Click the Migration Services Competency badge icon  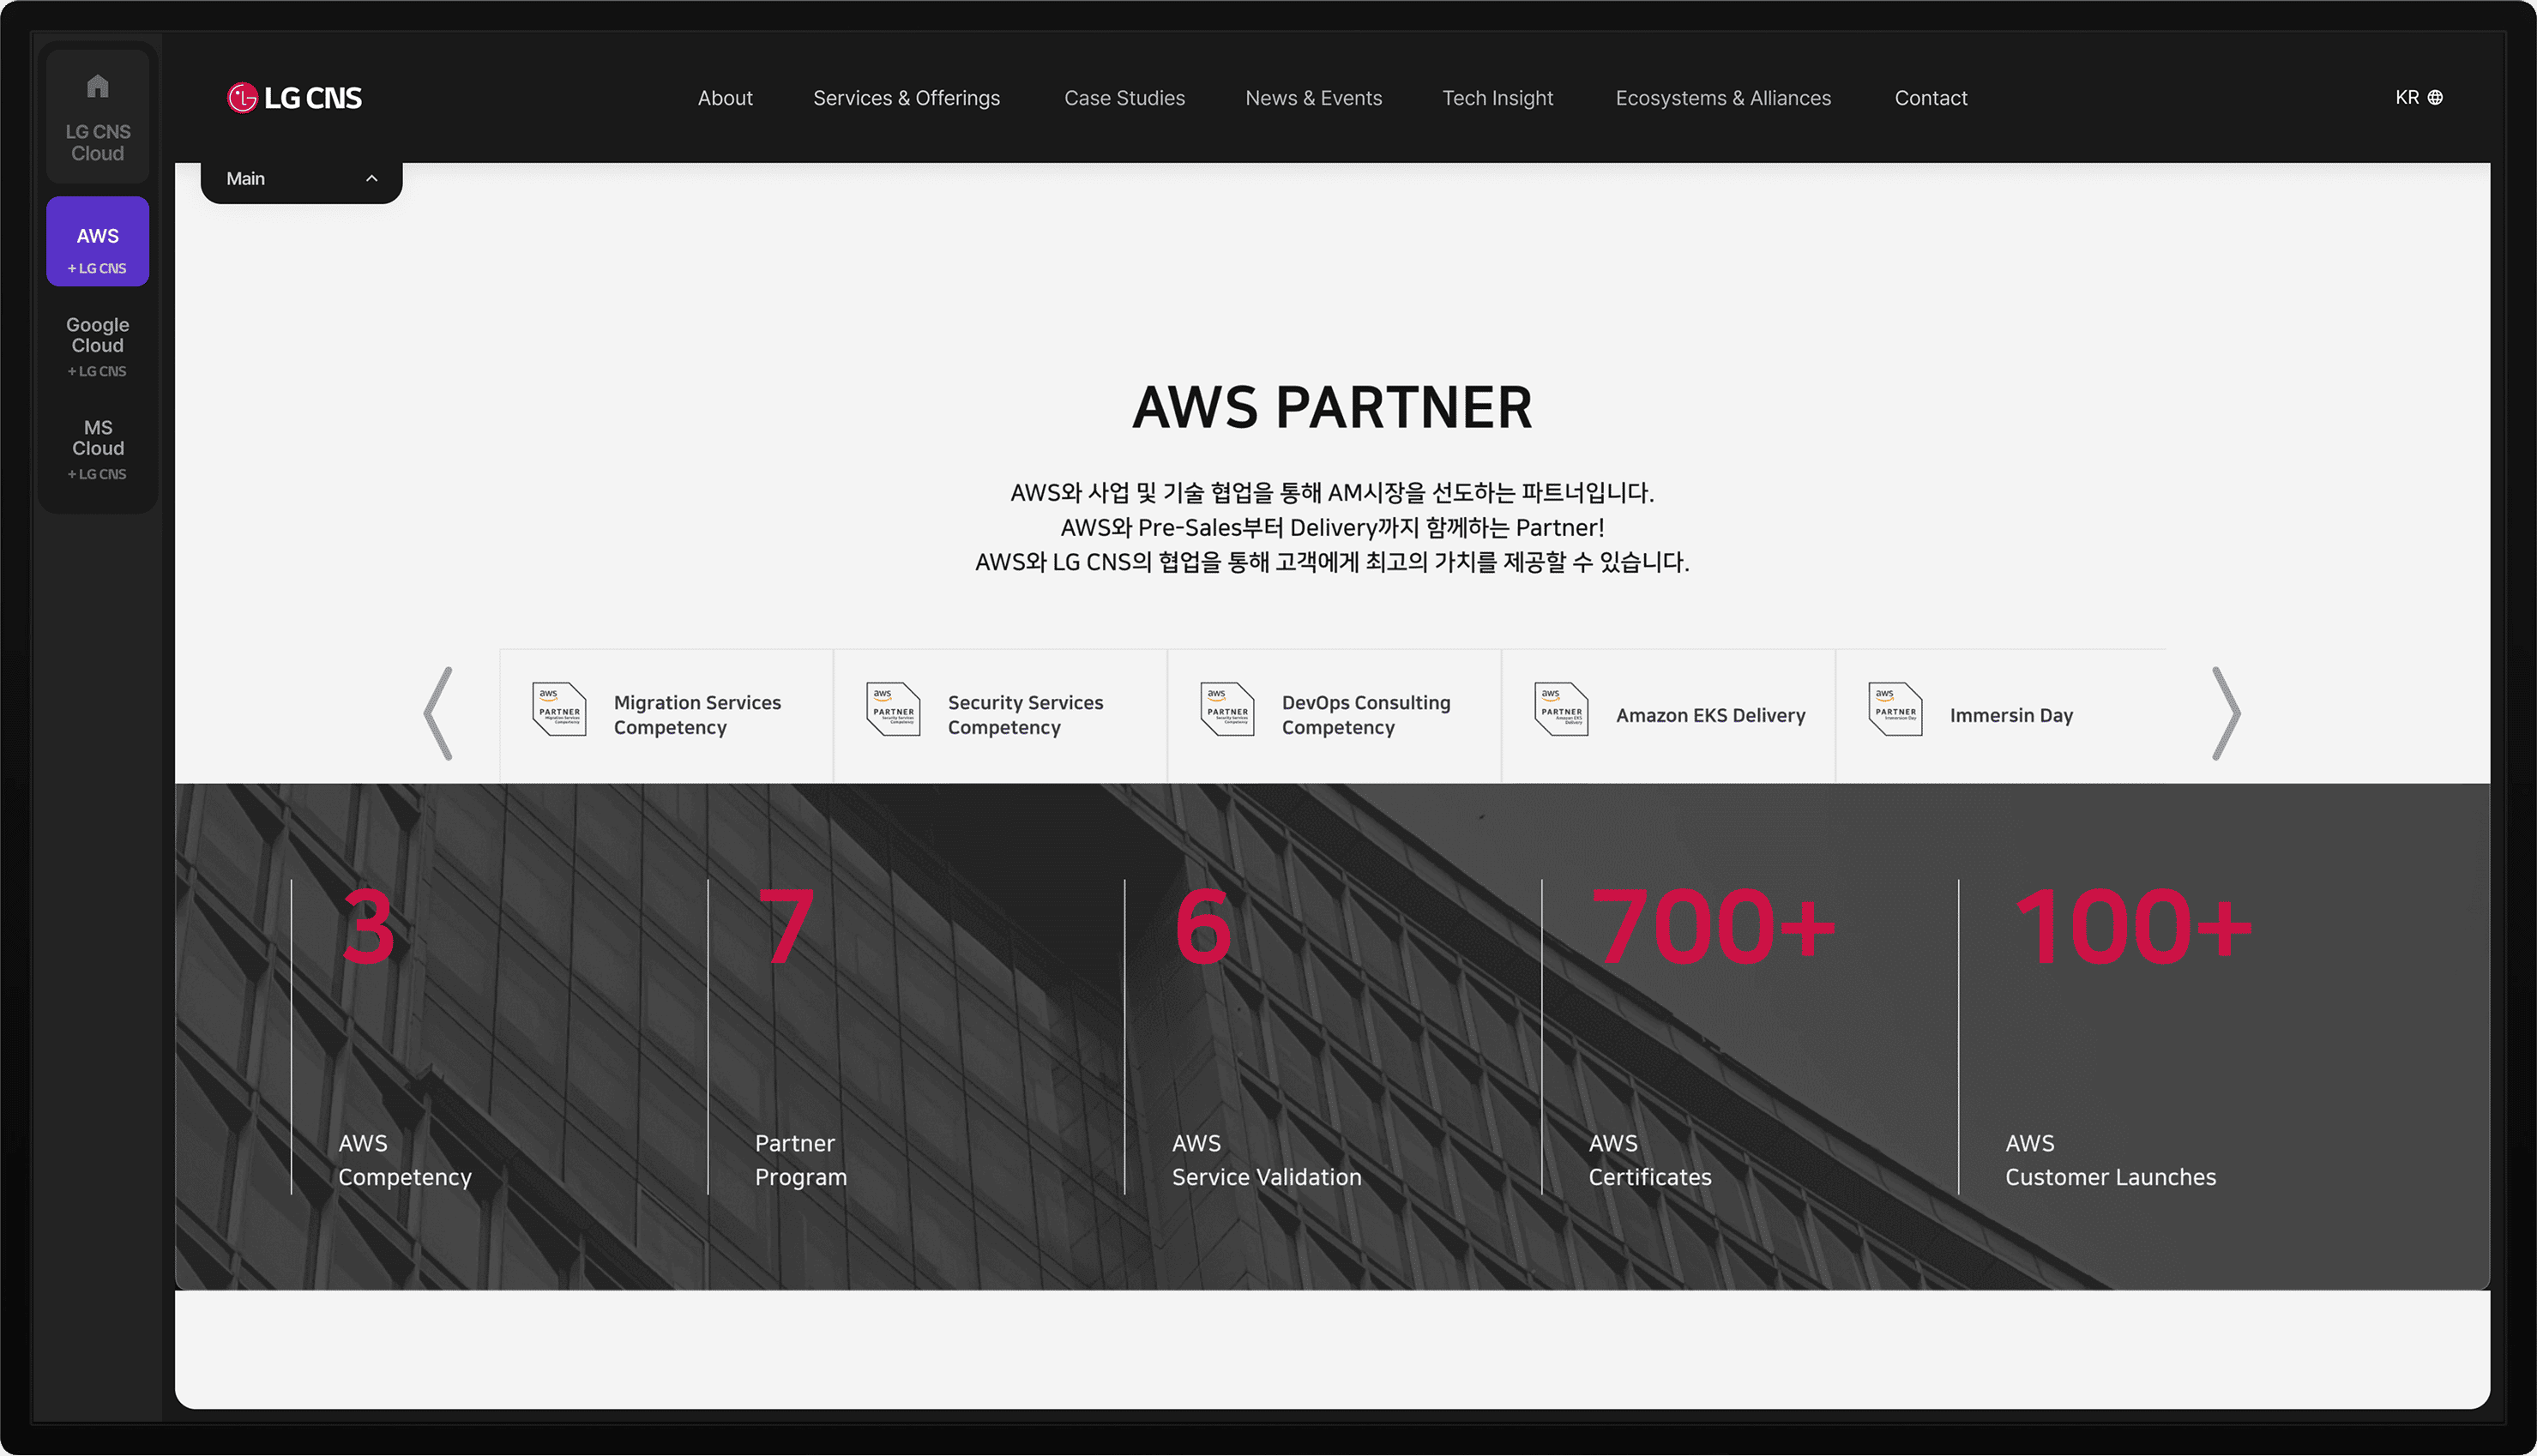[559, 709]
